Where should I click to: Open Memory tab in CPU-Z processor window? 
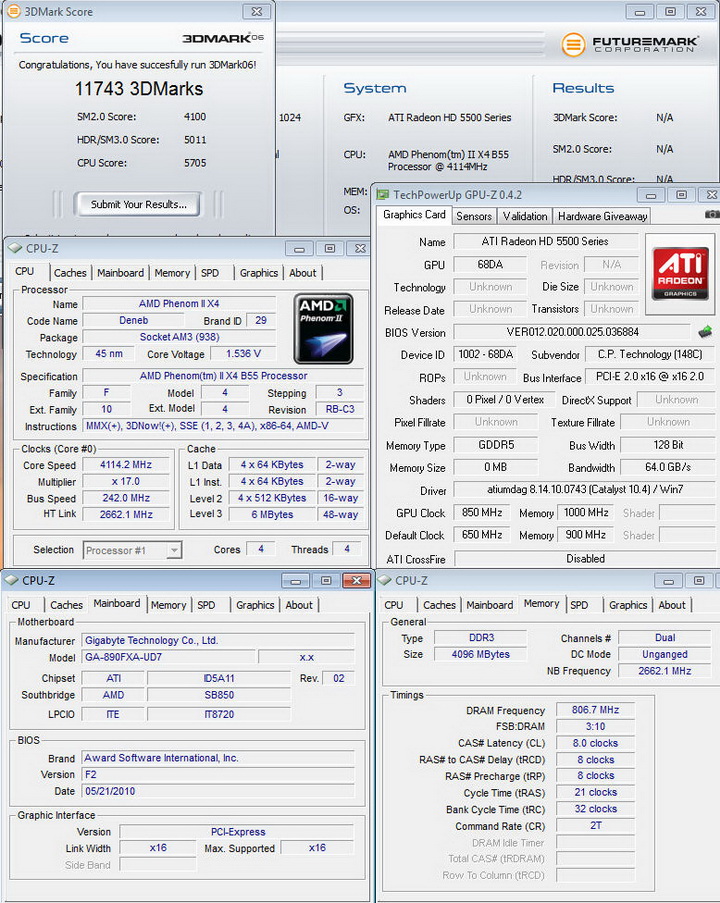coord(172,273)
